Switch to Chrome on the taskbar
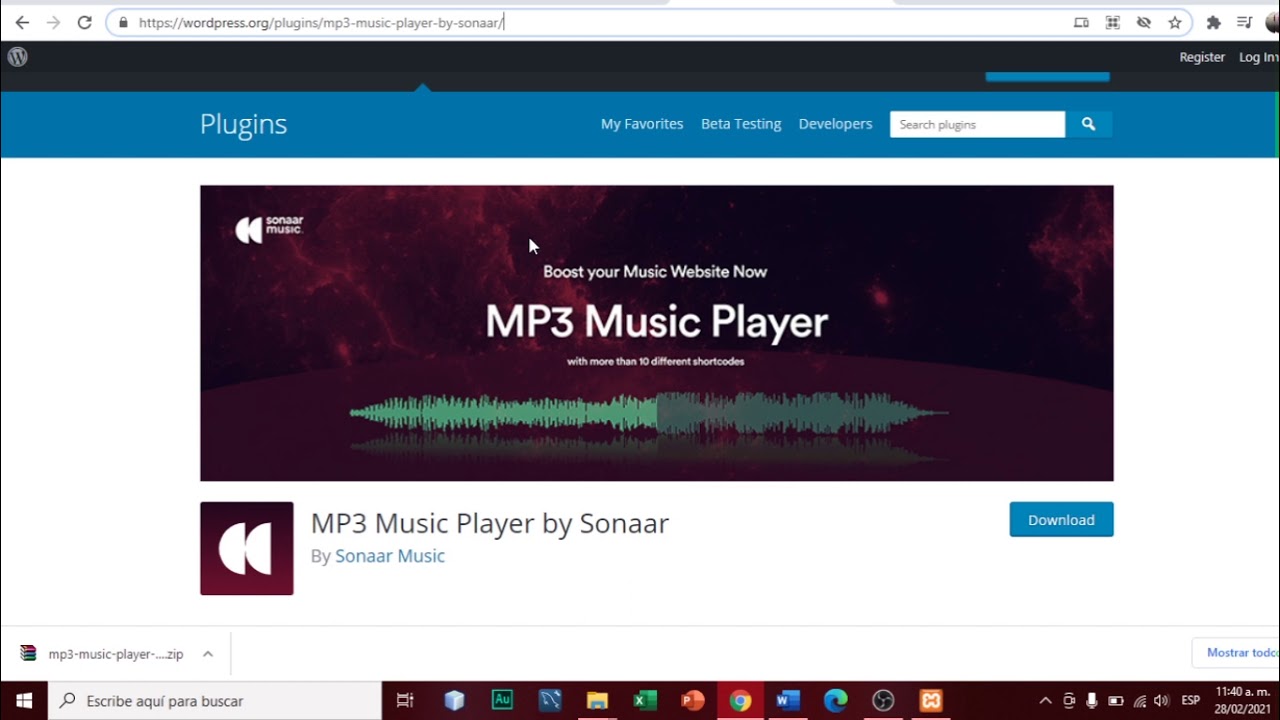Image resolution: width=1280 pixels, height=720 pixels. coord(740,701)
